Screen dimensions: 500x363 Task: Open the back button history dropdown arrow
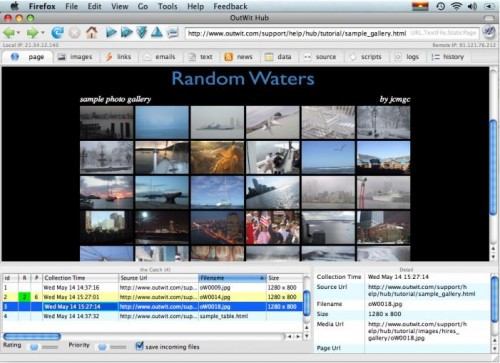[18, 33]
